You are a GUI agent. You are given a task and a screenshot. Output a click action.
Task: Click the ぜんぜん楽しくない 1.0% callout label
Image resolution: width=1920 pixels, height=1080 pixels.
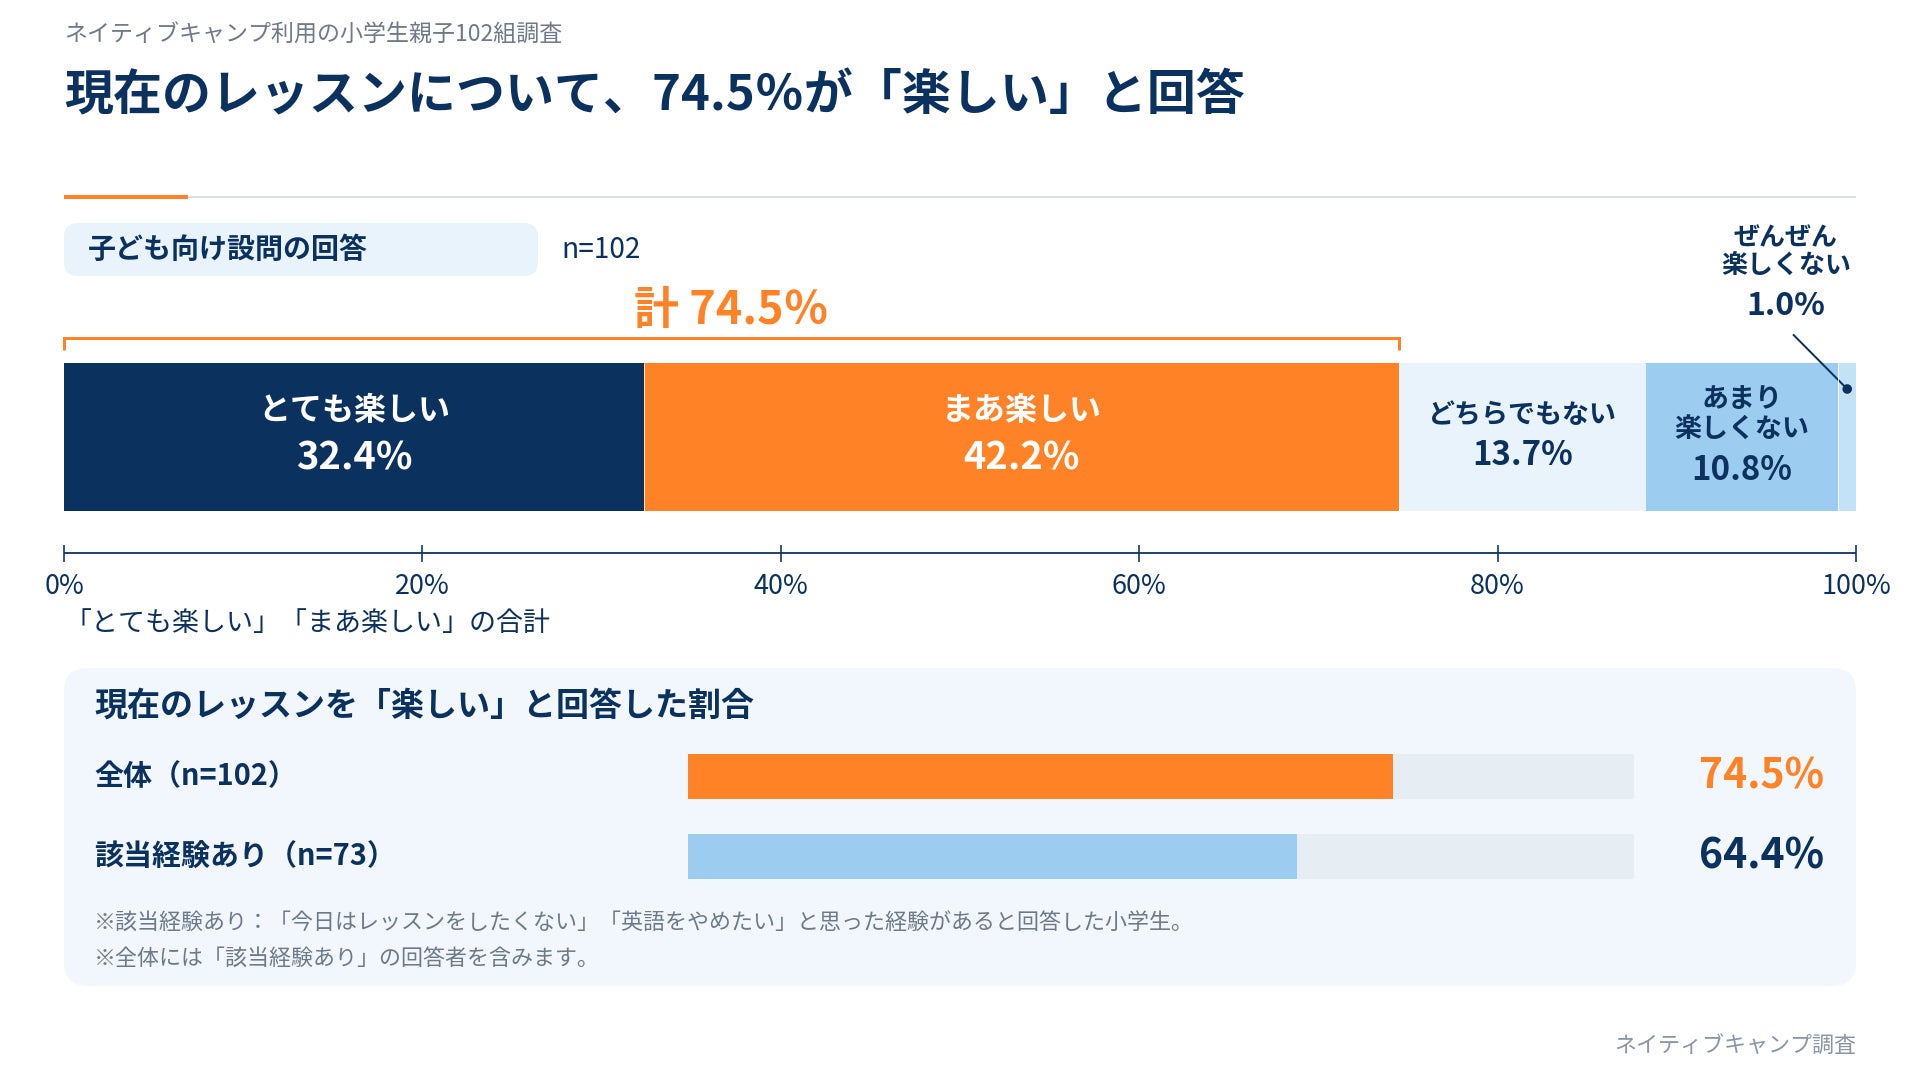pyautogui.click(x=1786, y=271)
